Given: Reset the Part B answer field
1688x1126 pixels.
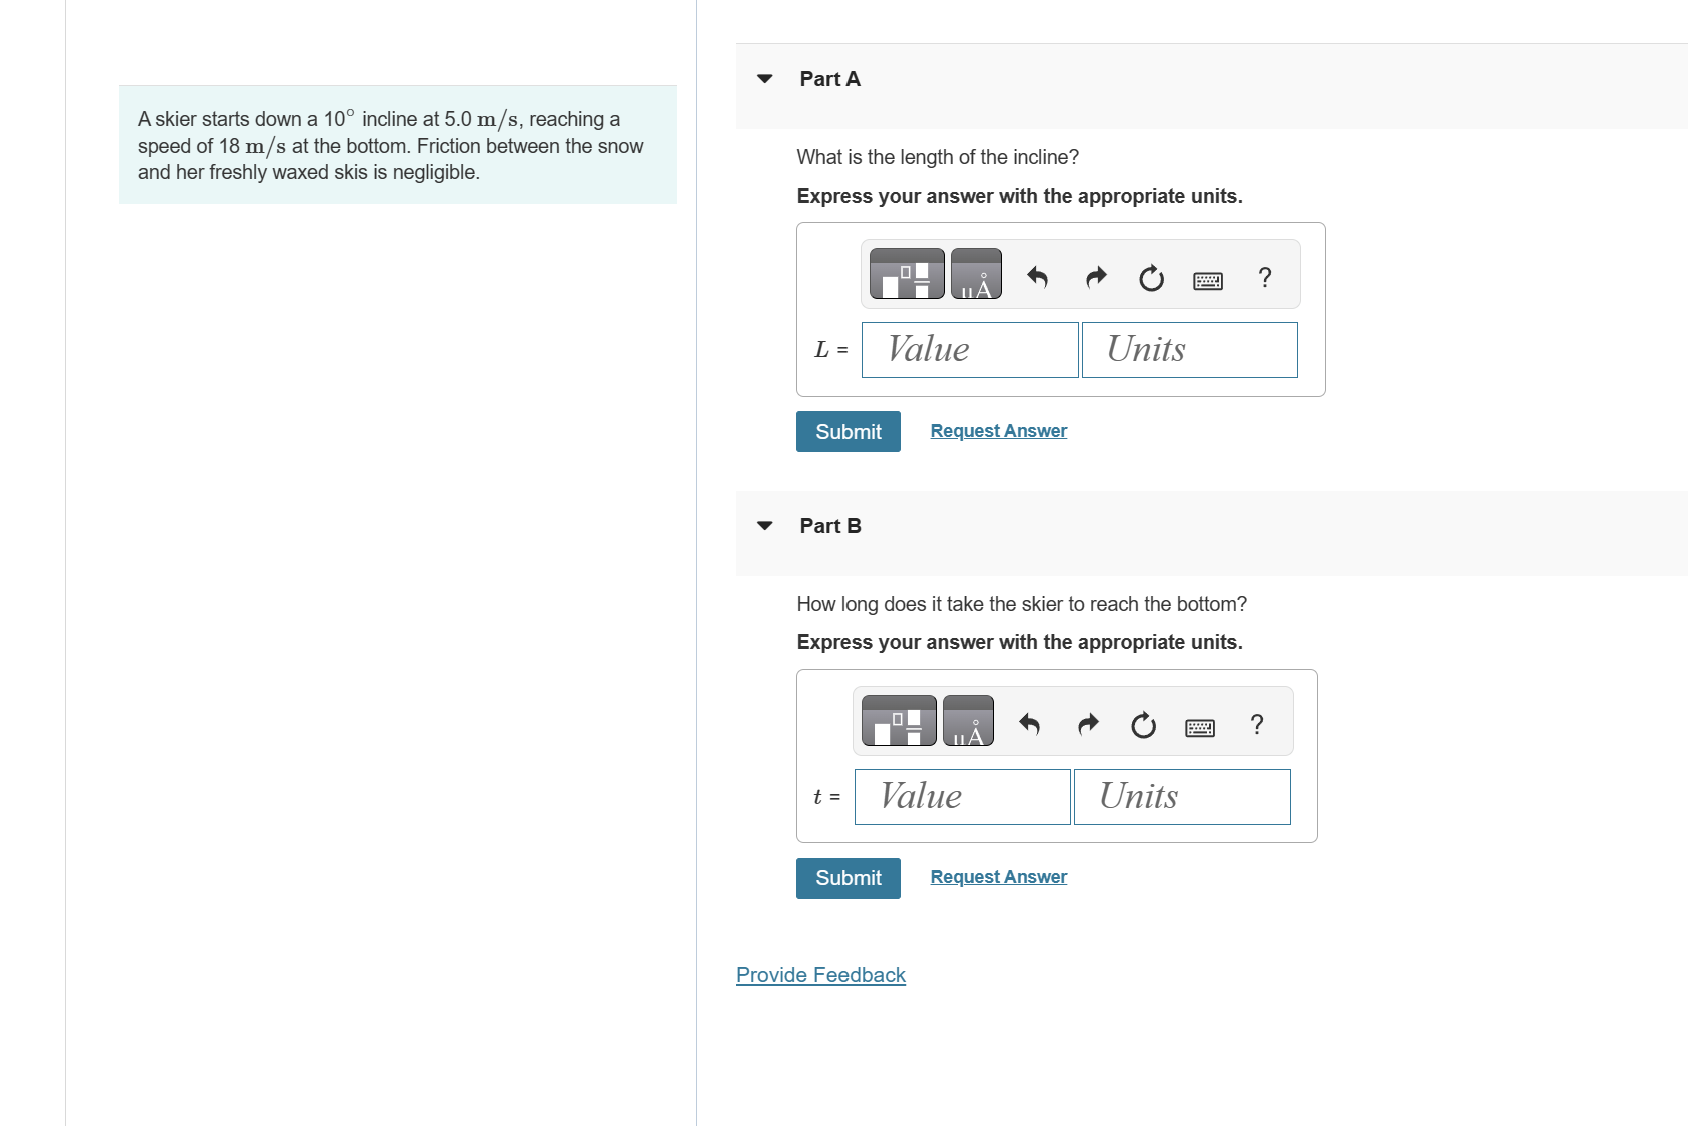Looking at the screenshot, I should click(1143, 725).
